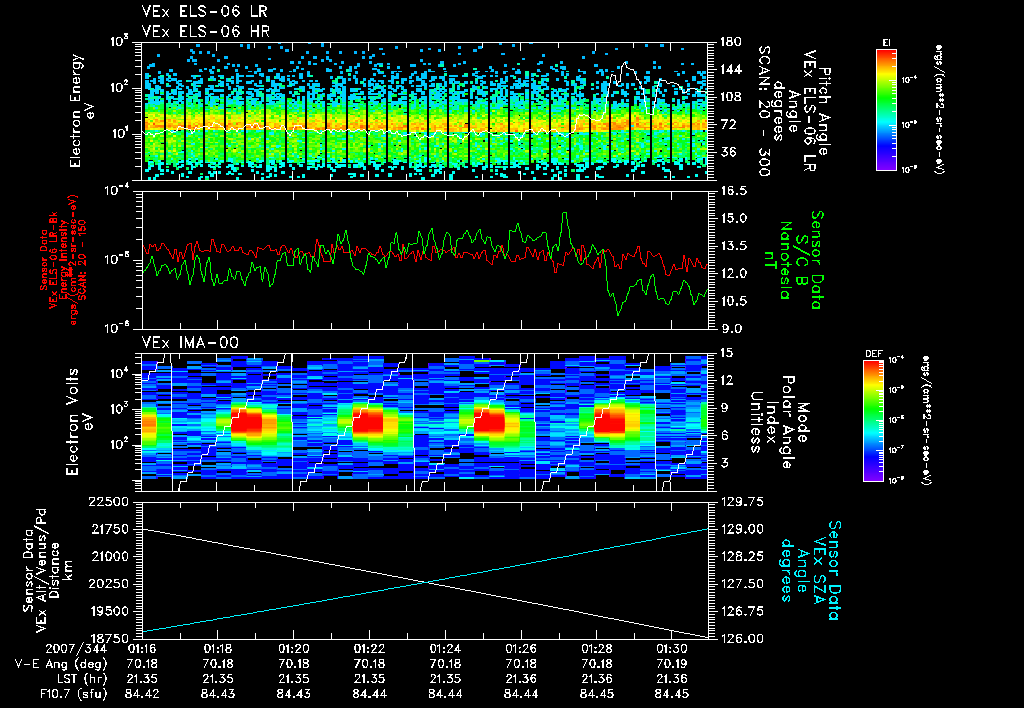
Task: Click the '01:28' time tick label
Action: coord(596,649)
